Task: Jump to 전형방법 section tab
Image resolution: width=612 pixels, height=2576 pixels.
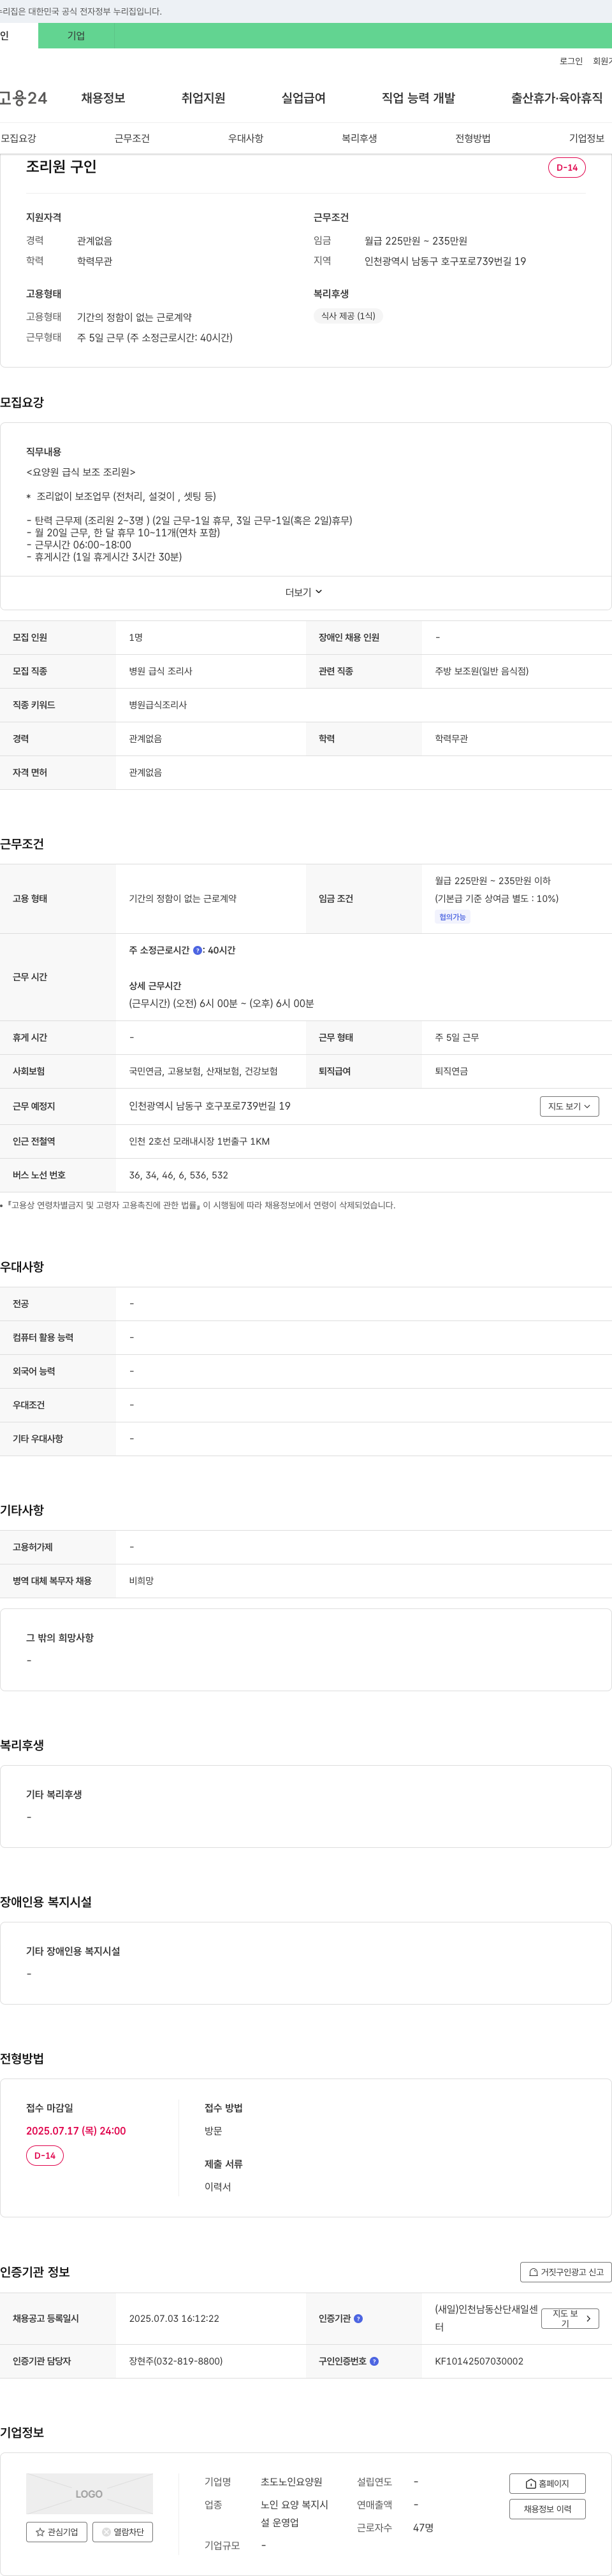Action: (x=473, y=138)
